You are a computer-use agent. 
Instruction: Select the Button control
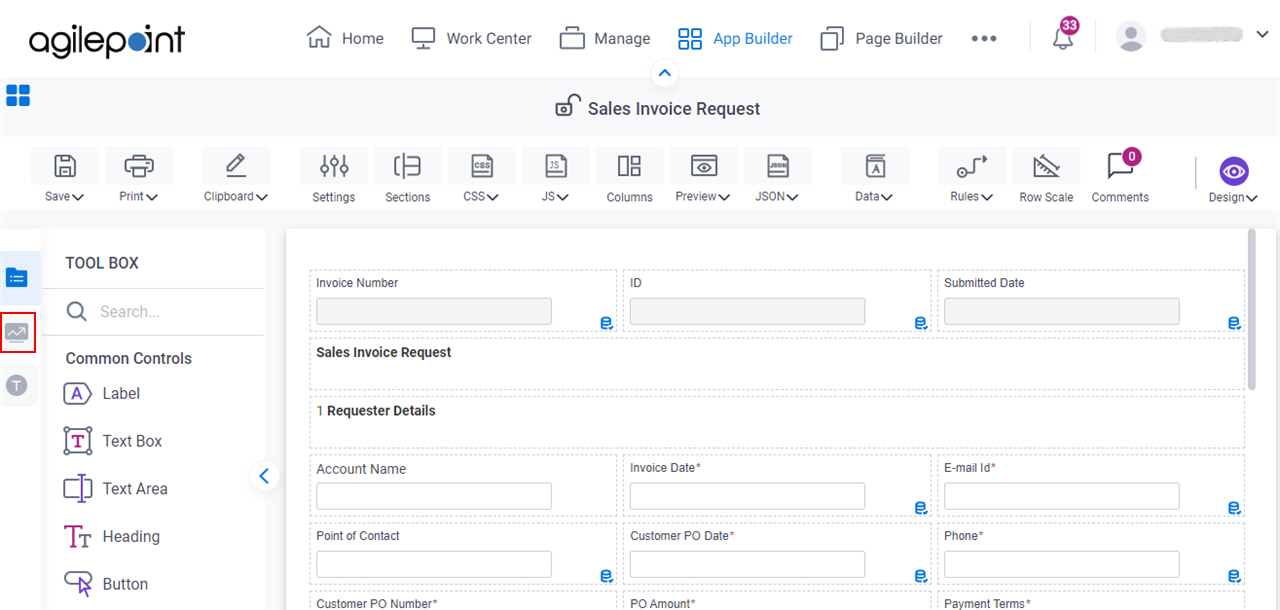[106, 584]
